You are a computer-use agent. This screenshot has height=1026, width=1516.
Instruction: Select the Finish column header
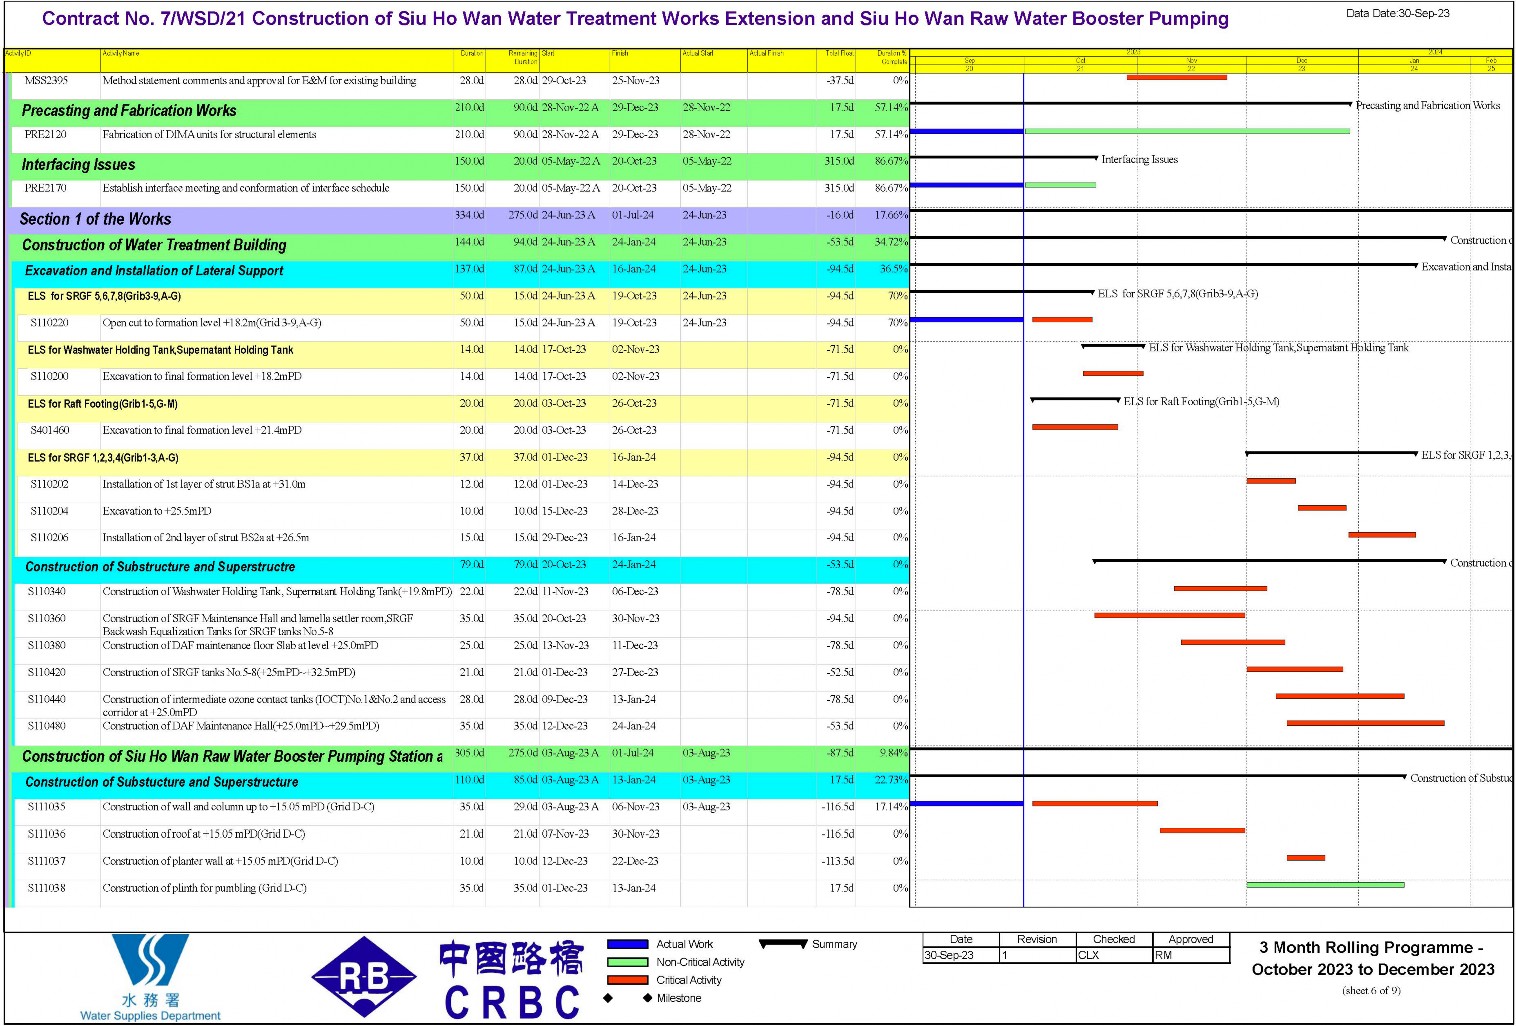[644, 59]
